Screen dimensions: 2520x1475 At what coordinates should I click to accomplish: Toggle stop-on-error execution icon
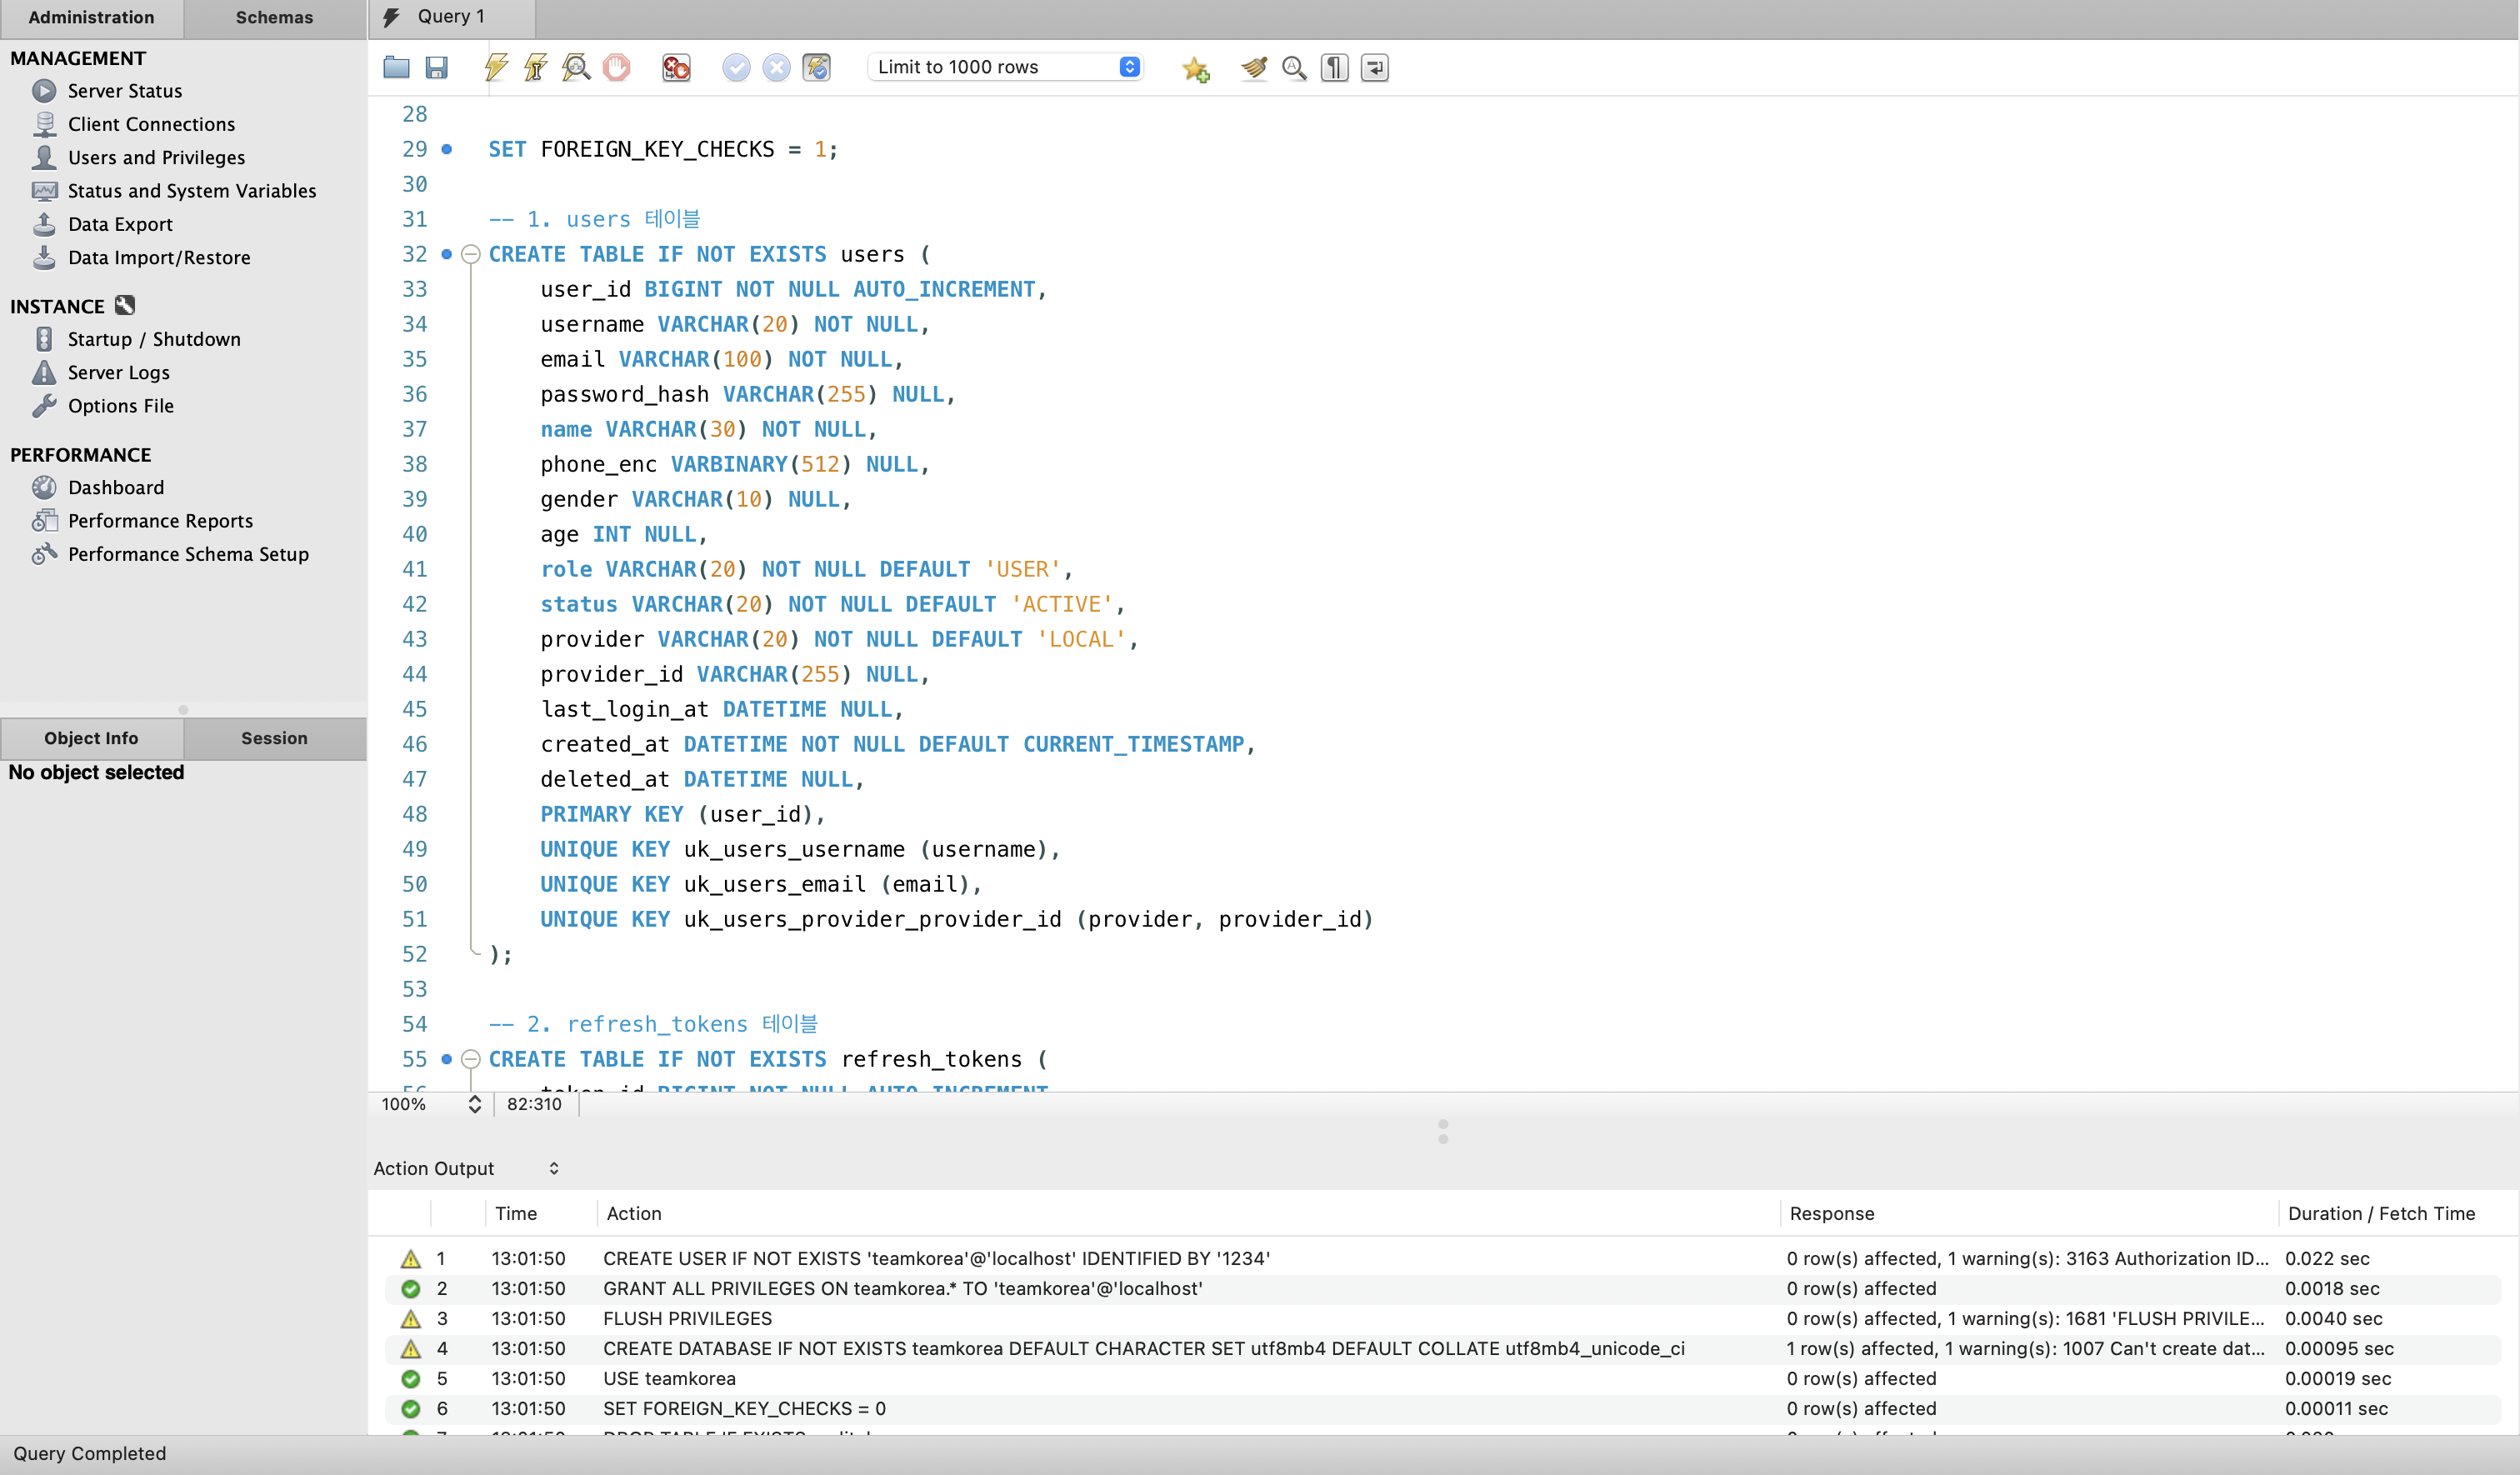click(676, 67)
